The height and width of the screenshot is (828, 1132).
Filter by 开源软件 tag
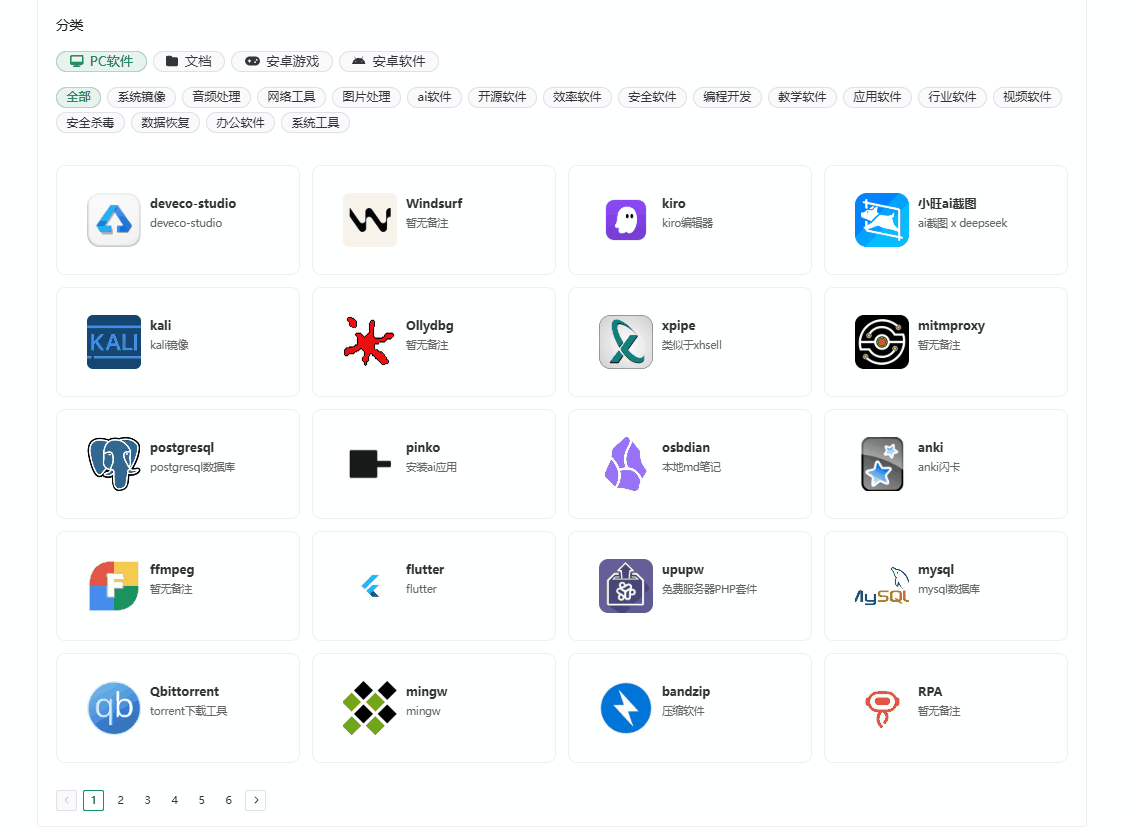(502, 97)
